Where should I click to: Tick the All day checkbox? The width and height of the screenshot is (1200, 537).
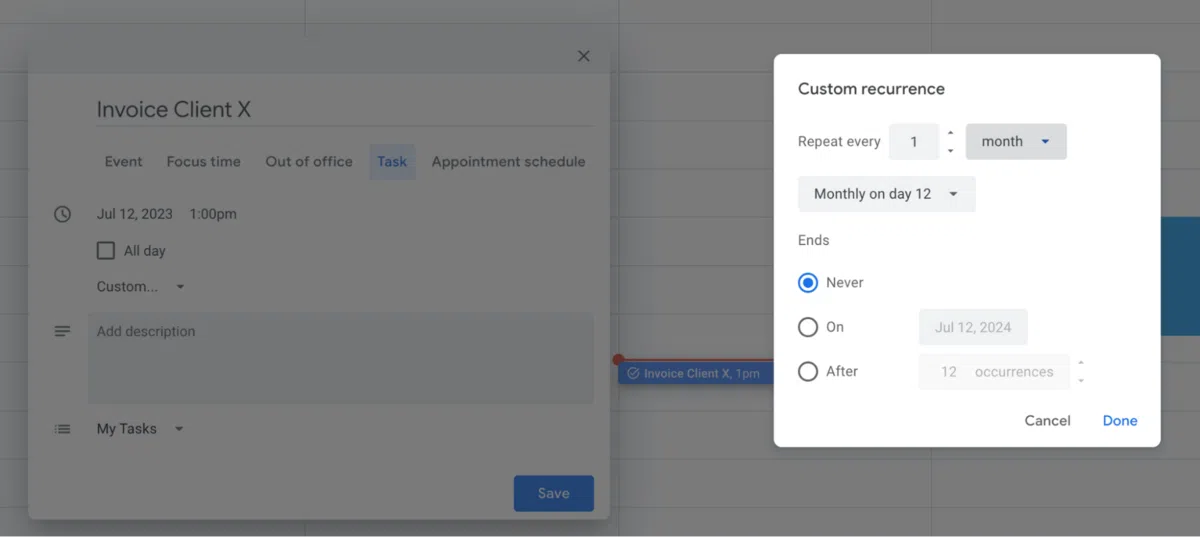click(106, 251)
